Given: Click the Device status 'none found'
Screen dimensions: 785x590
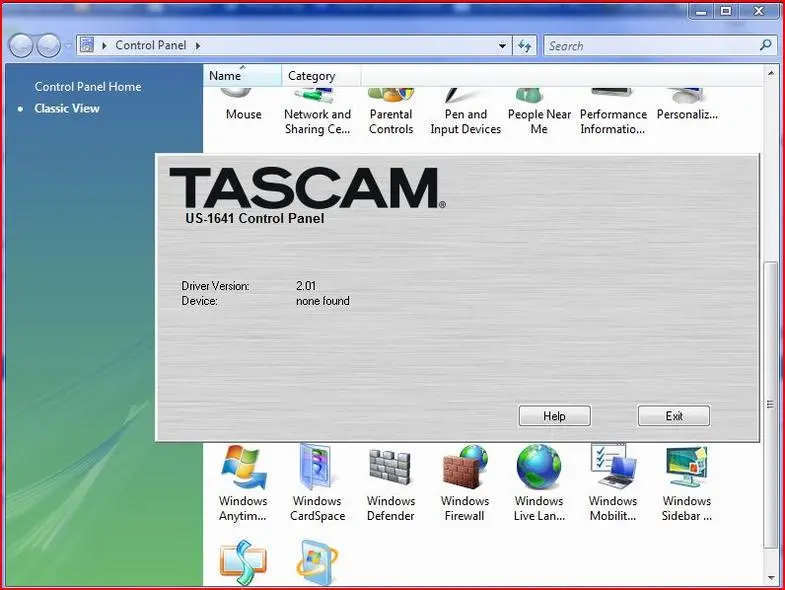Looking at the screenshot, I should coord(322,301).
